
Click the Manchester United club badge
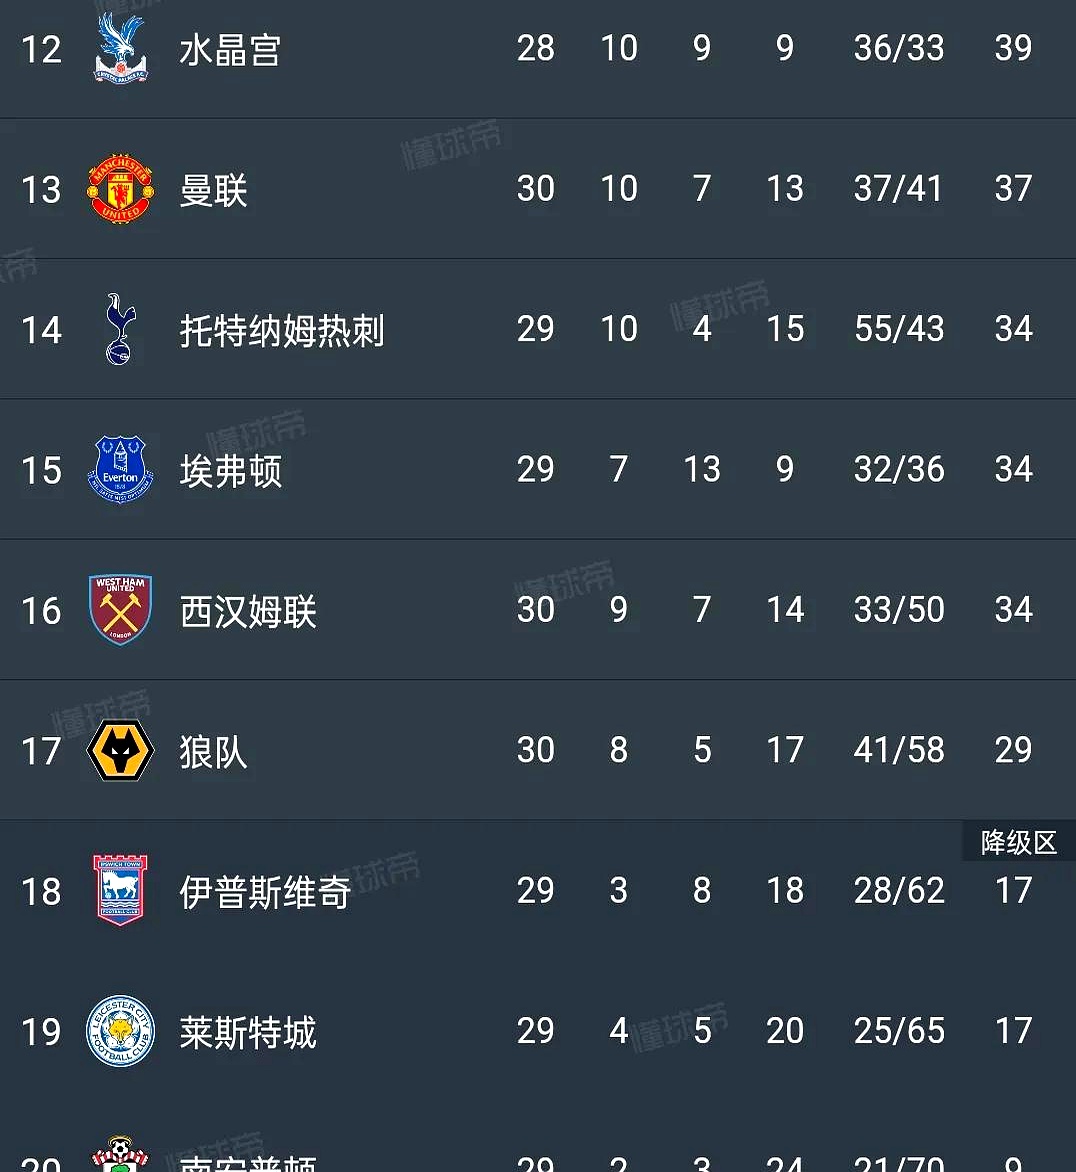(120, 189)
